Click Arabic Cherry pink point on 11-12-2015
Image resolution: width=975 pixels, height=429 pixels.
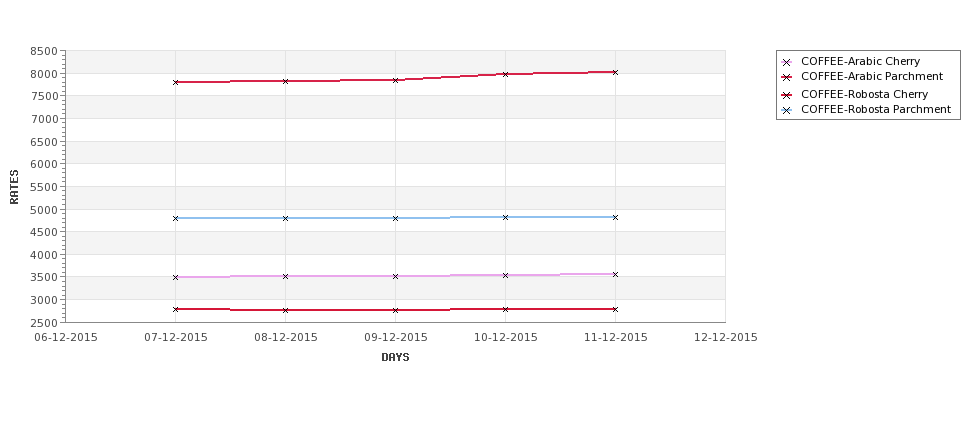tap(615, 274)
